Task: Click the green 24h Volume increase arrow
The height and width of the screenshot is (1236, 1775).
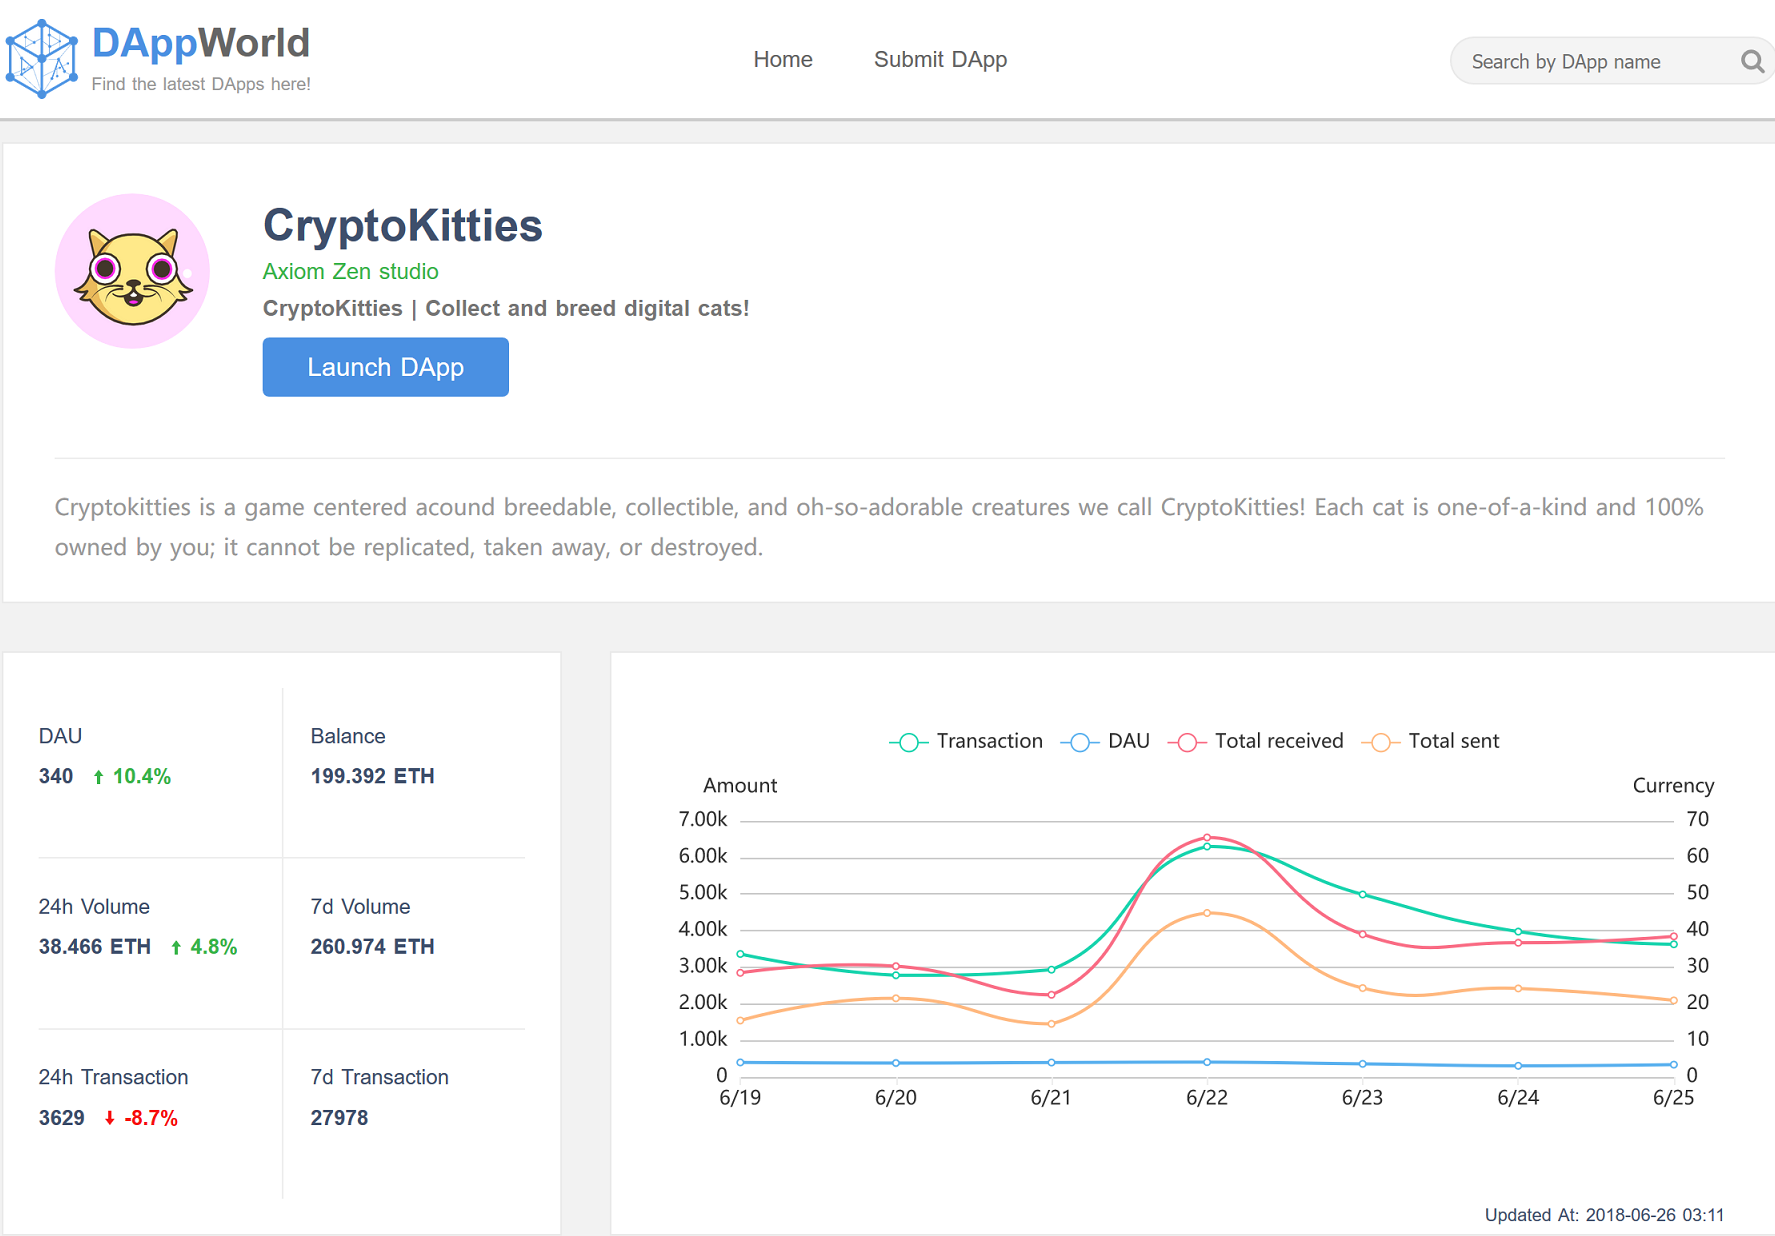Action: point(176,947)
